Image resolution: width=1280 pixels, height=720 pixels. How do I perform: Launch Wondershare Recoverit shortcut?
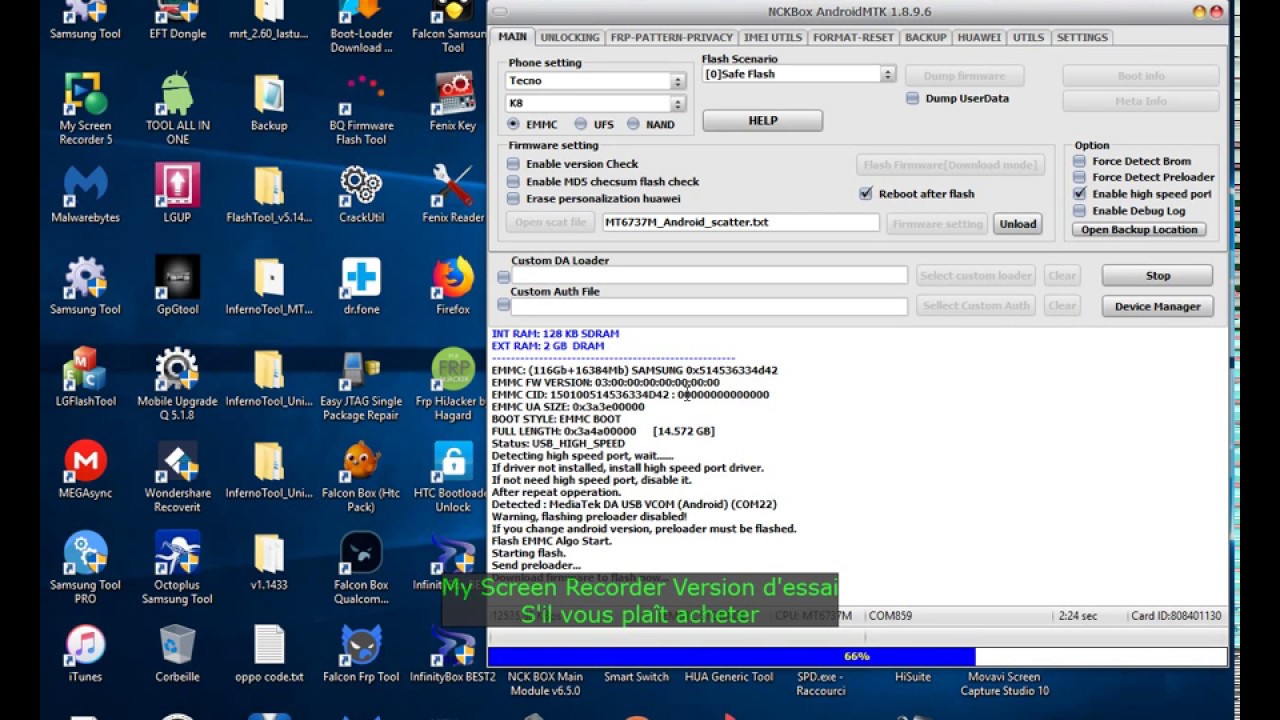coord(177,476)
